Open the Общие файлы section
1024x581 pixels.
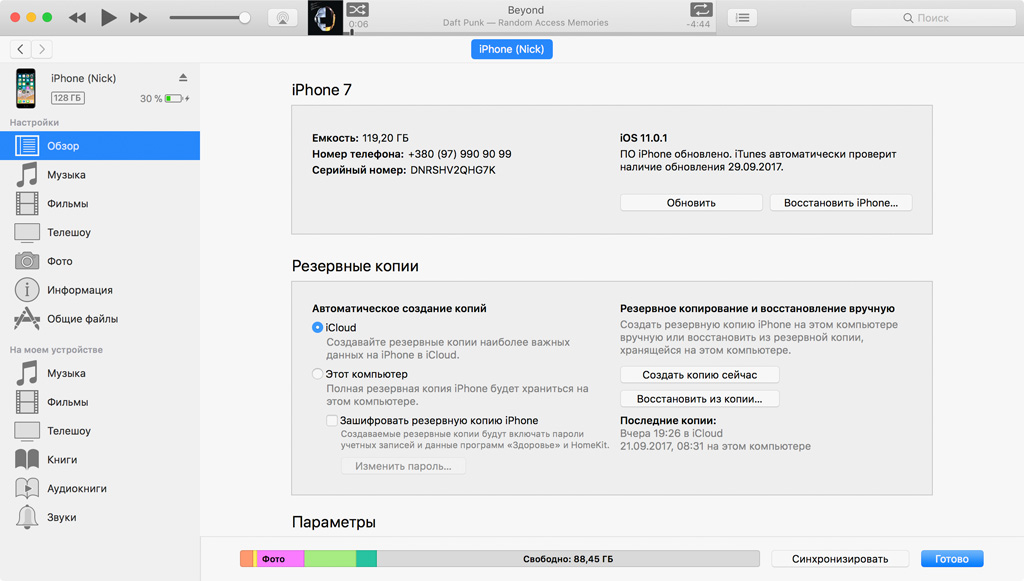click(x=100, y=319)
